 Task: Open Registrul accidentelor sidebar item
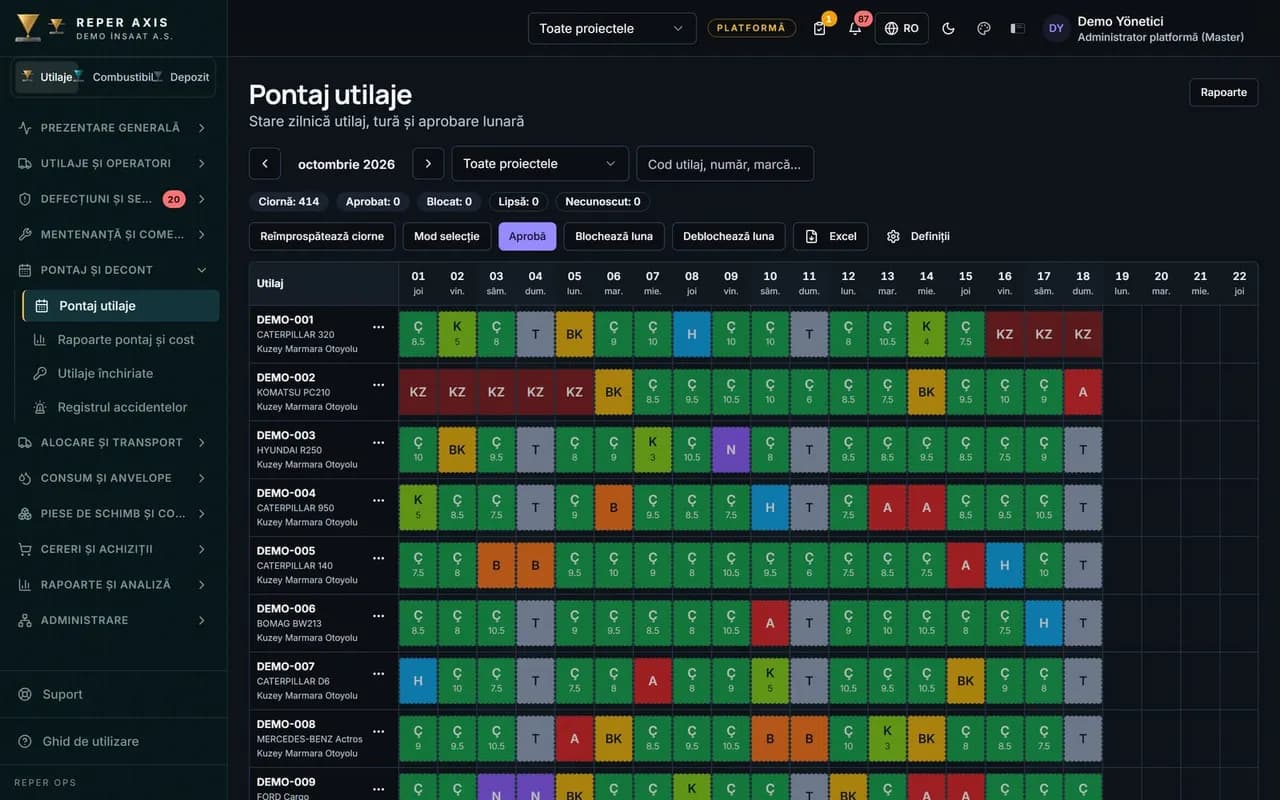(x=121, y=407)
